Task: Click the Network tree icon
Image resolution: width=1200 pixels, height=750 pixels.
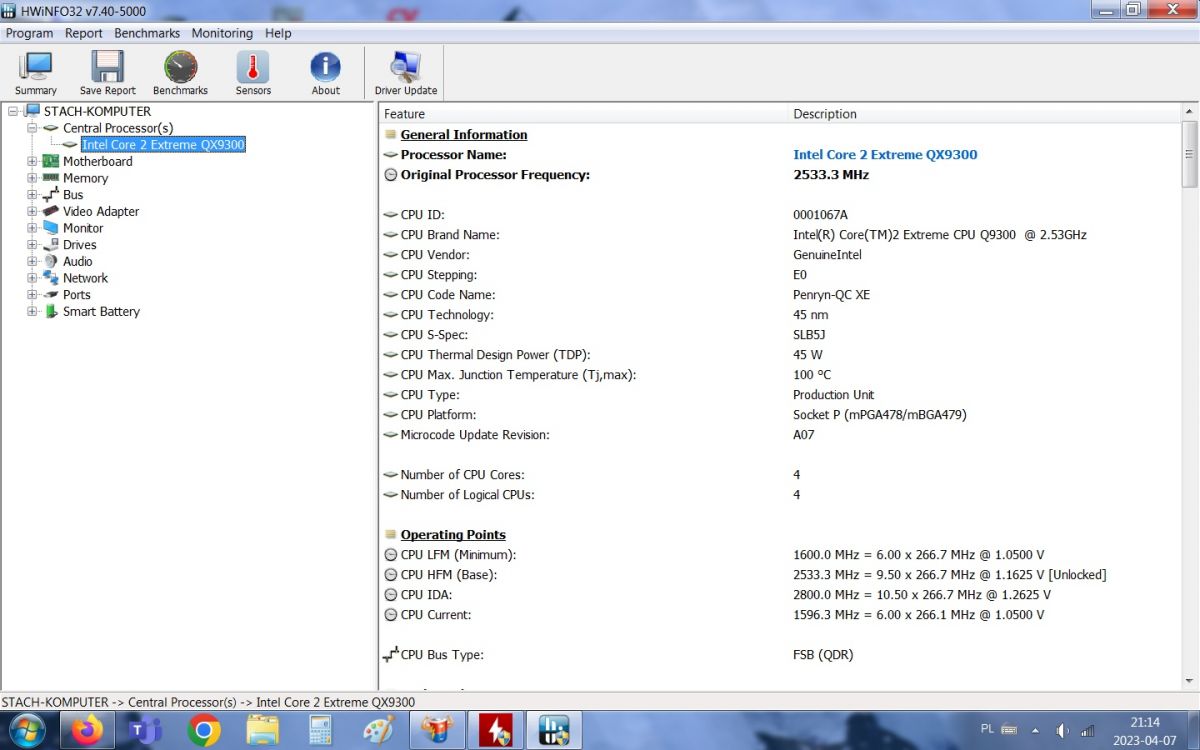Action: click(51, 278)
